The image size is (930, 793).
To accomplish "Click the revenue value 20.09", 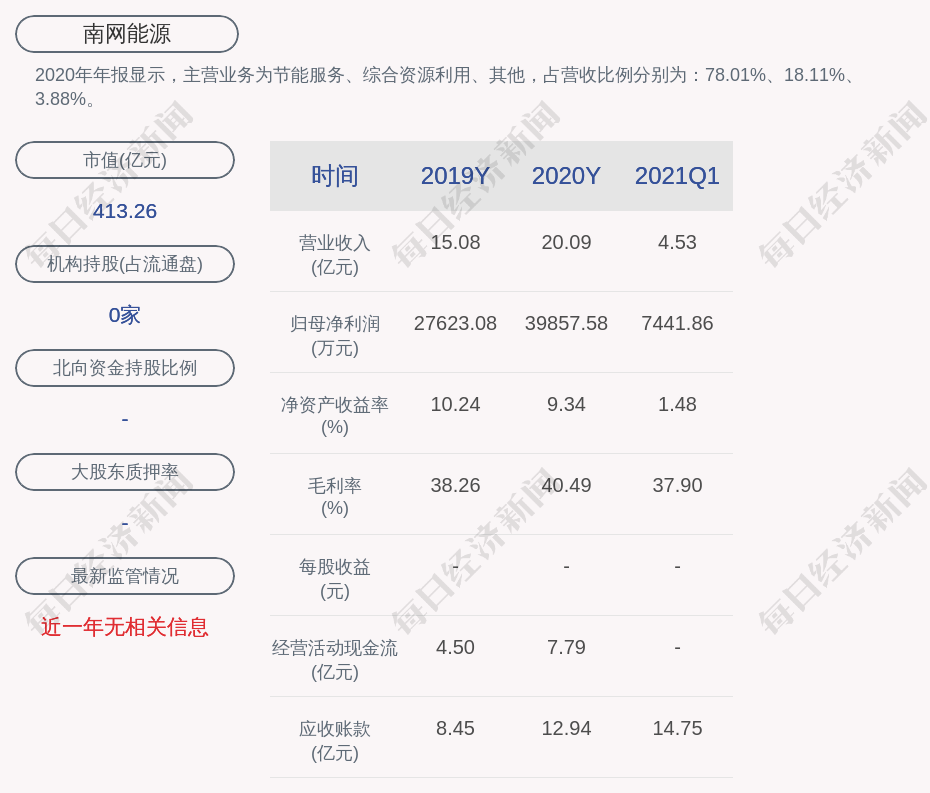I will pos(566,243).
